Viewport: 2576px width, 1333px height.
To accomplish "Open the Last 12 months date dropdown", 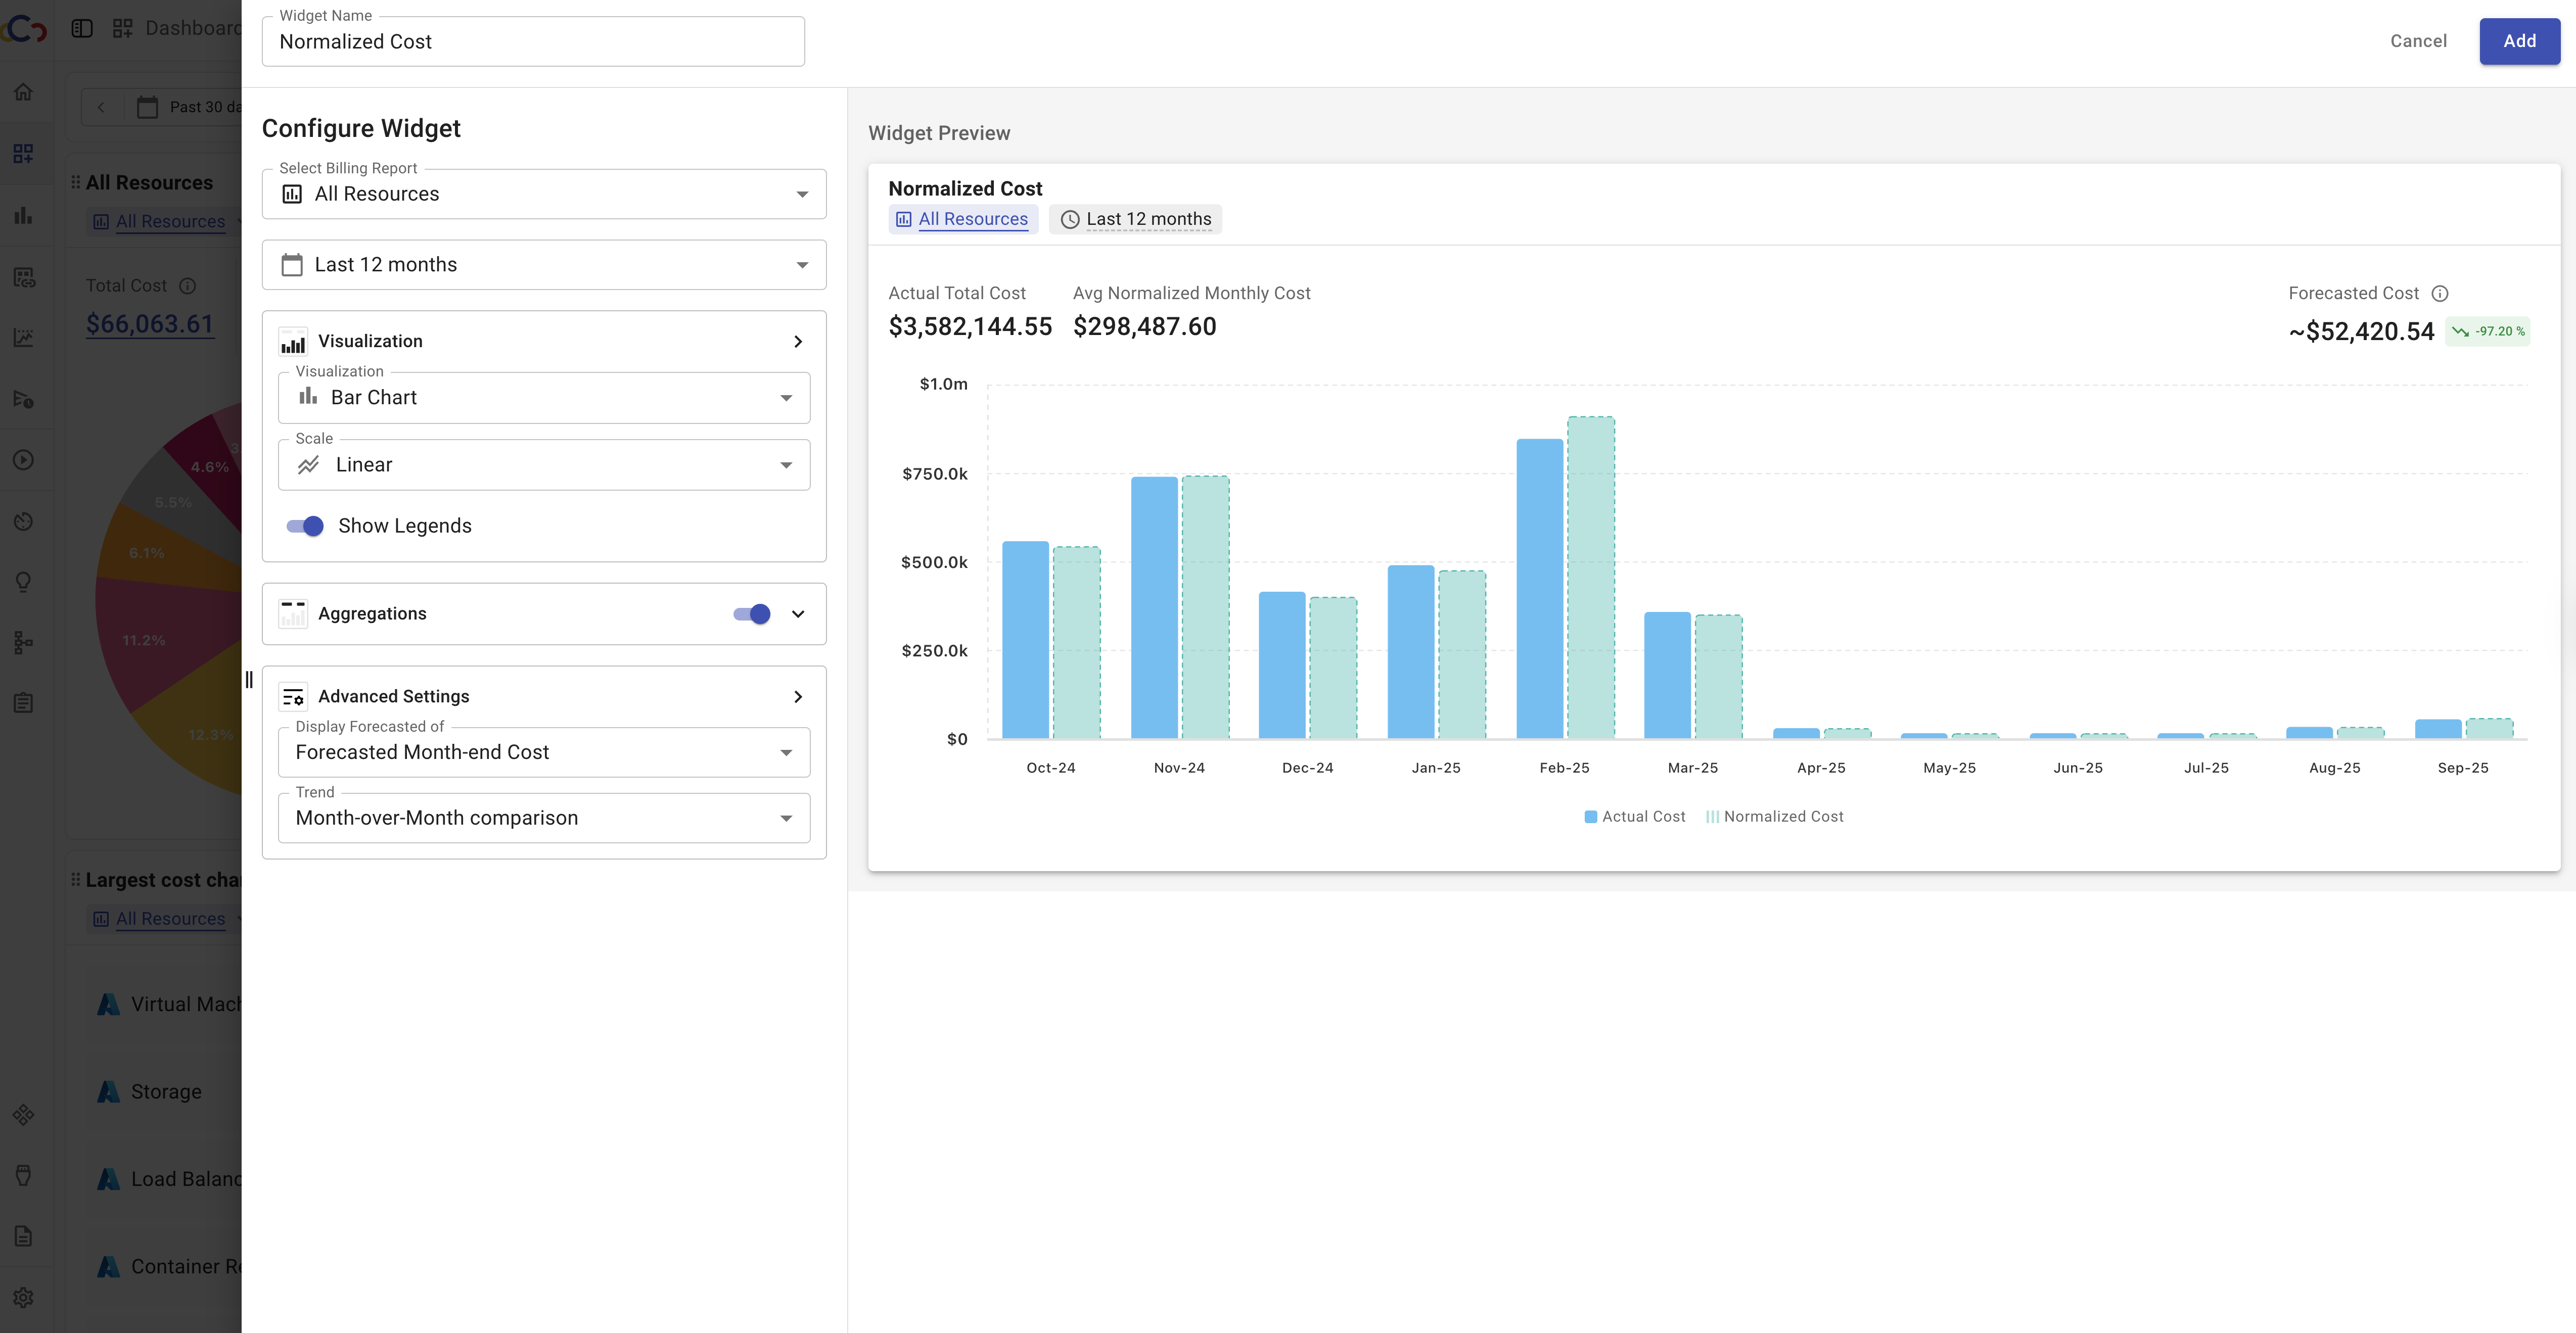I will pos(543,265).
